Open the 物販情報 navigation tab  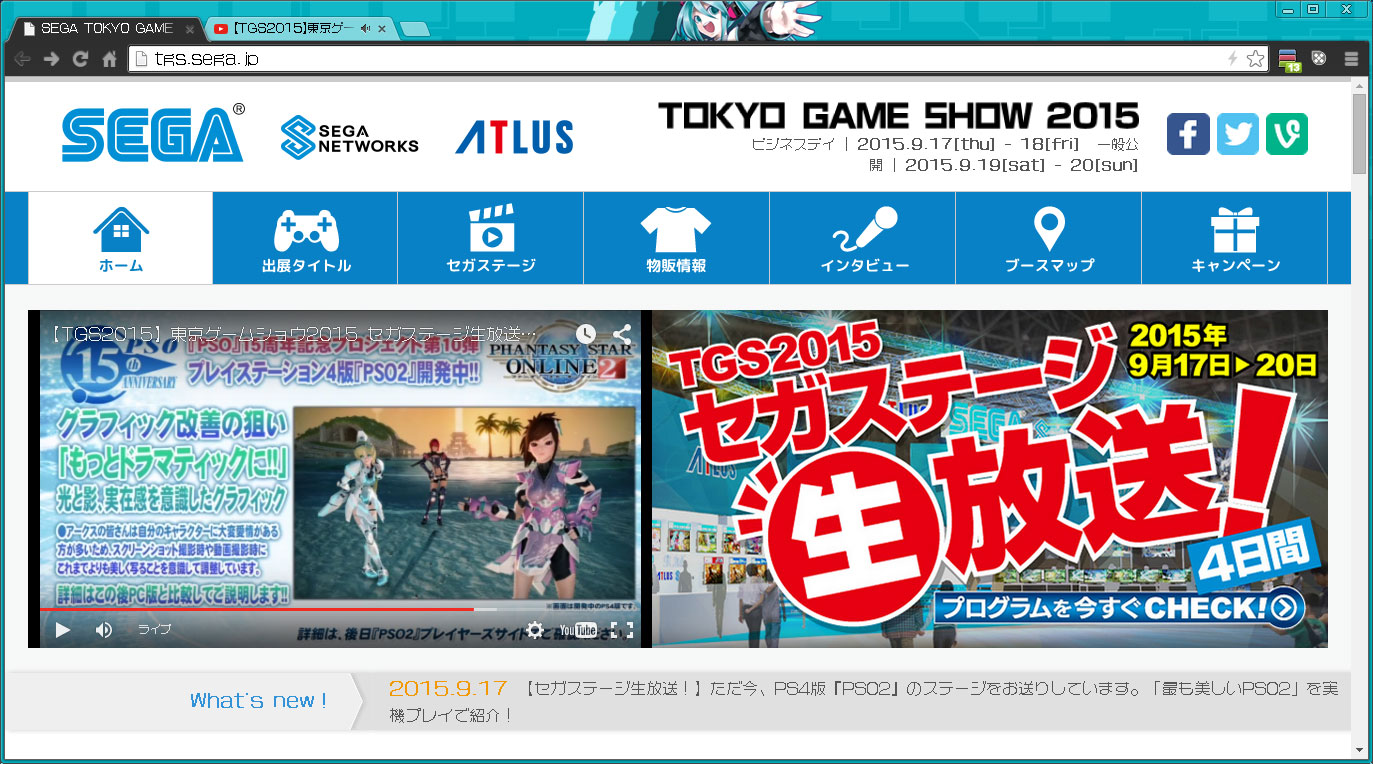click(x=677, y=238)
